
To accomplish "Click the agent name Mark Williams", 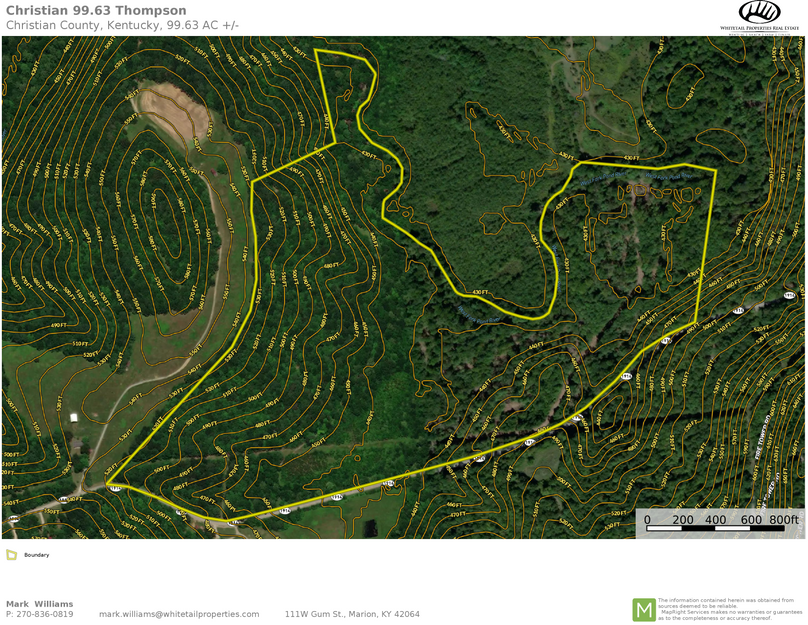I will (39, 604).
